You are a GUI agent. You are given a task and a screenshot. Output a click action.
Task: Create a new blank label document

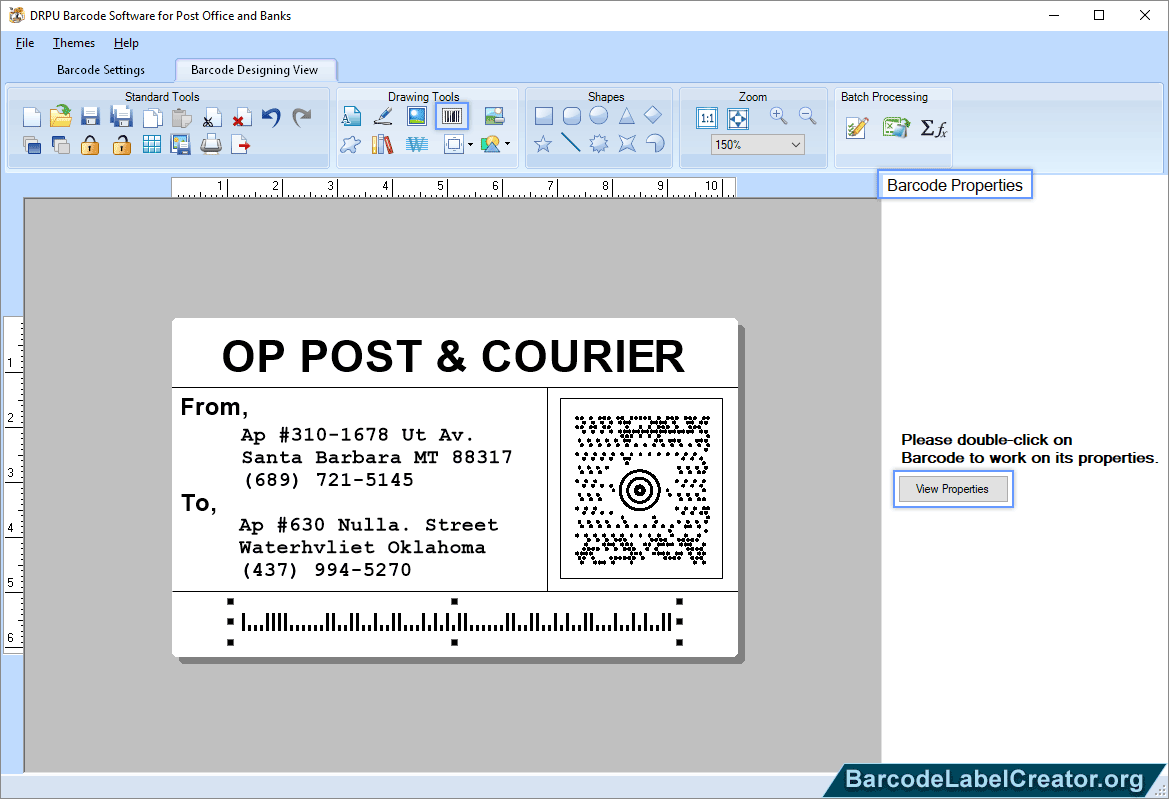(31, 117)
